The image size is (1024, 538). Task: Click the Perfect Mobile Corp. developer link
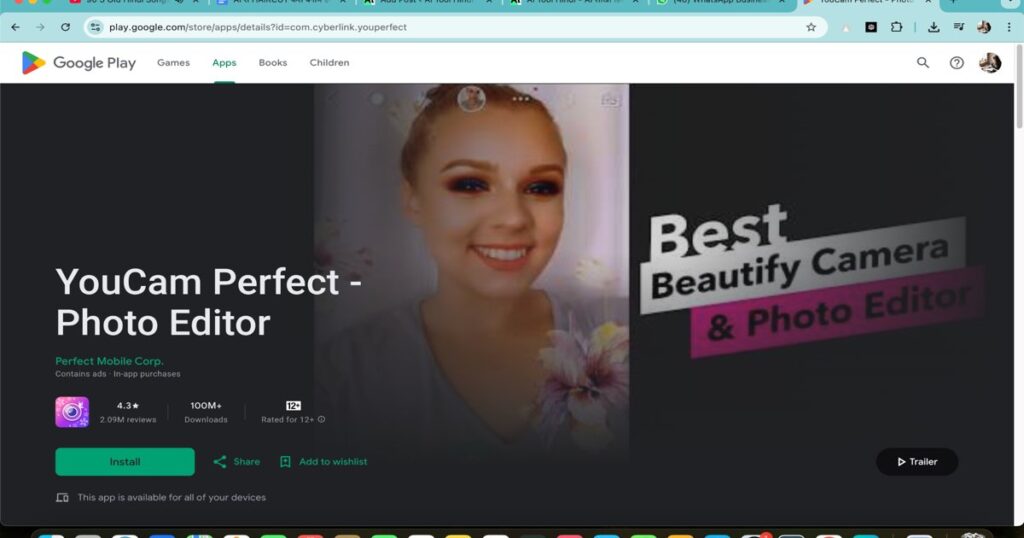[109, 361]
